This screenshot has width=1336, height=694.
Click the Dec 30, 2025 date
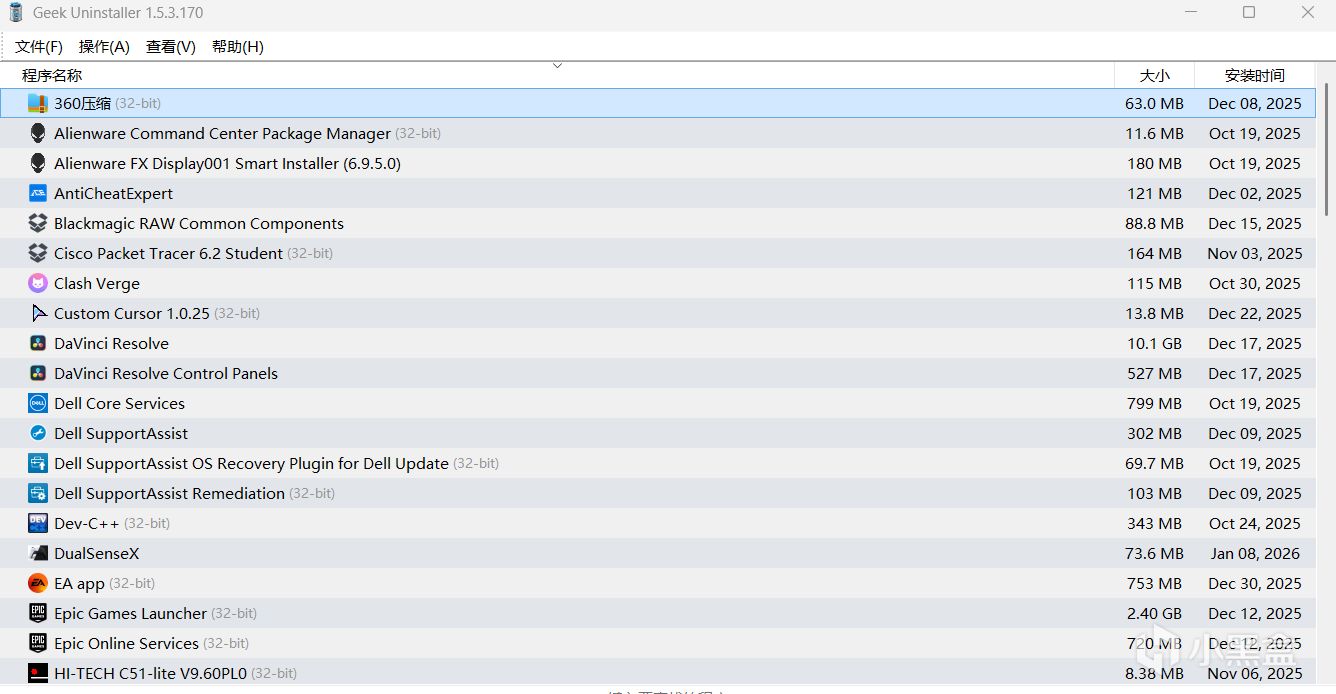(1255, 583)
